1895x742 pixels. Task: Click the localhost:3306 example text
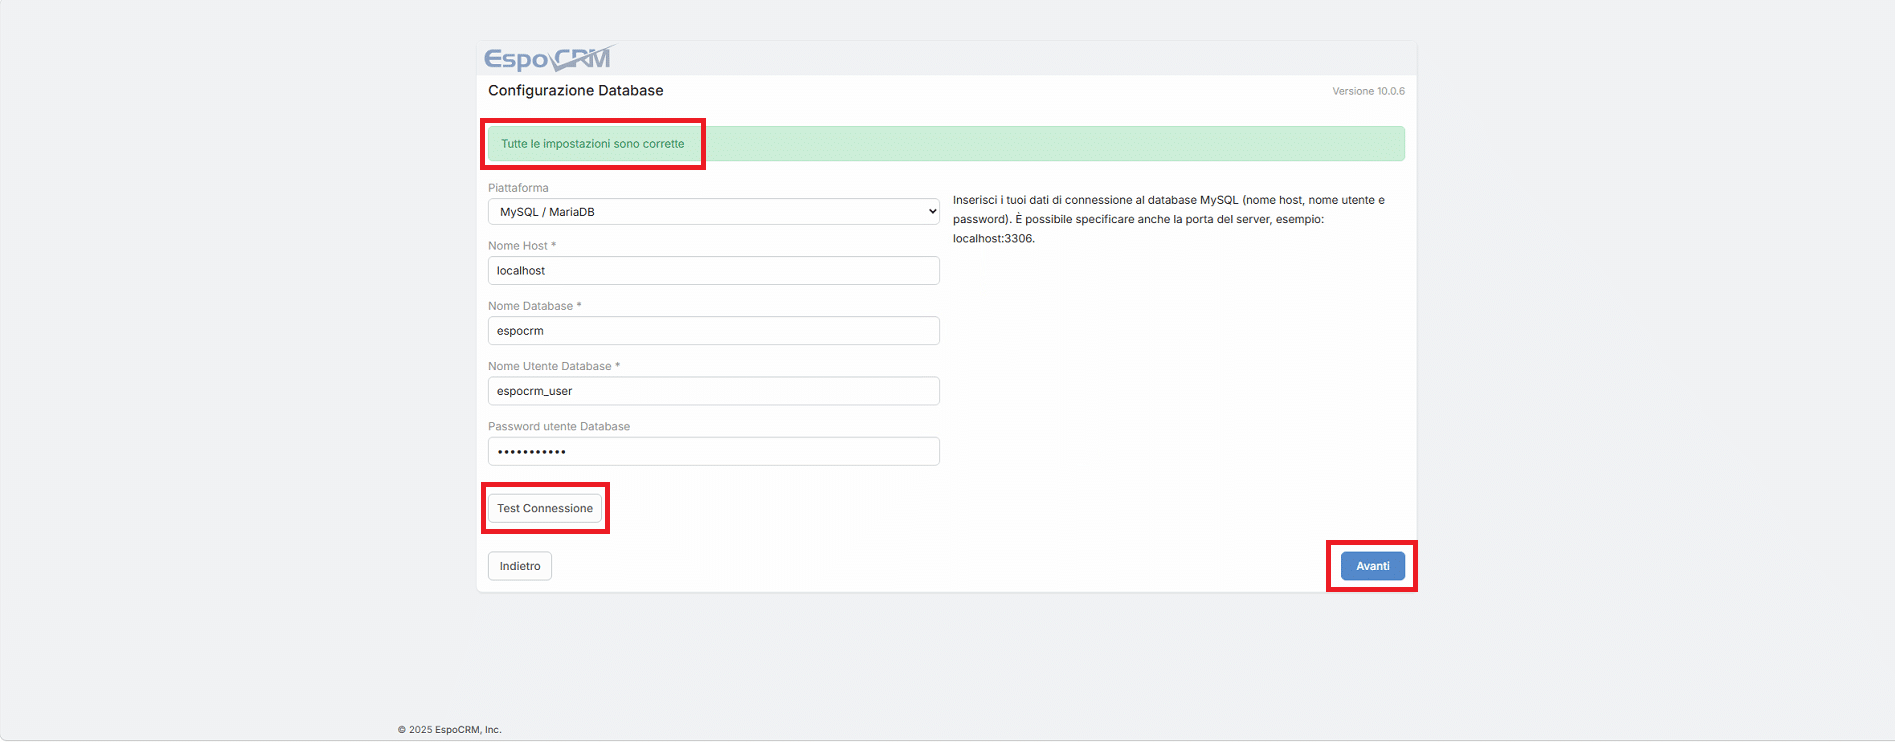pos(993,239)
